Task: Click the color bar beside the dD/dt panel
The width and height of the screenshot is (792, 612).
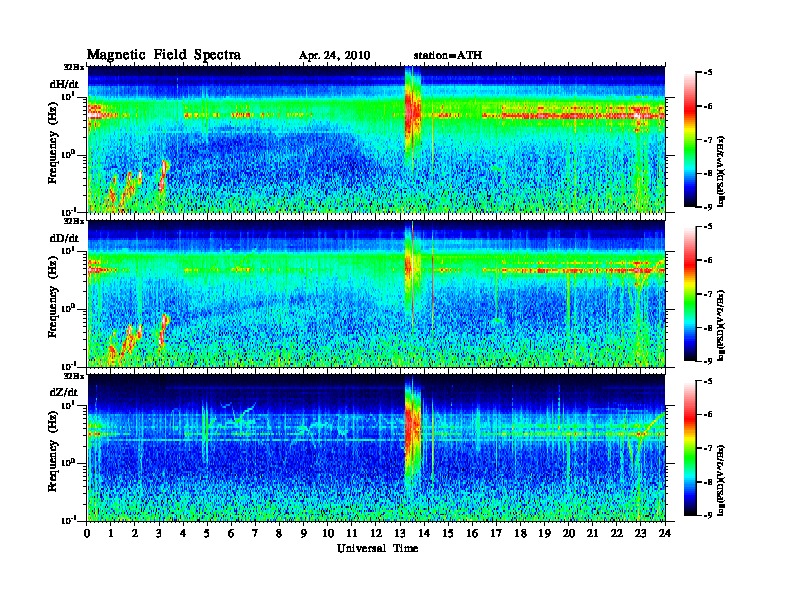Action: [x=690, y=294]
